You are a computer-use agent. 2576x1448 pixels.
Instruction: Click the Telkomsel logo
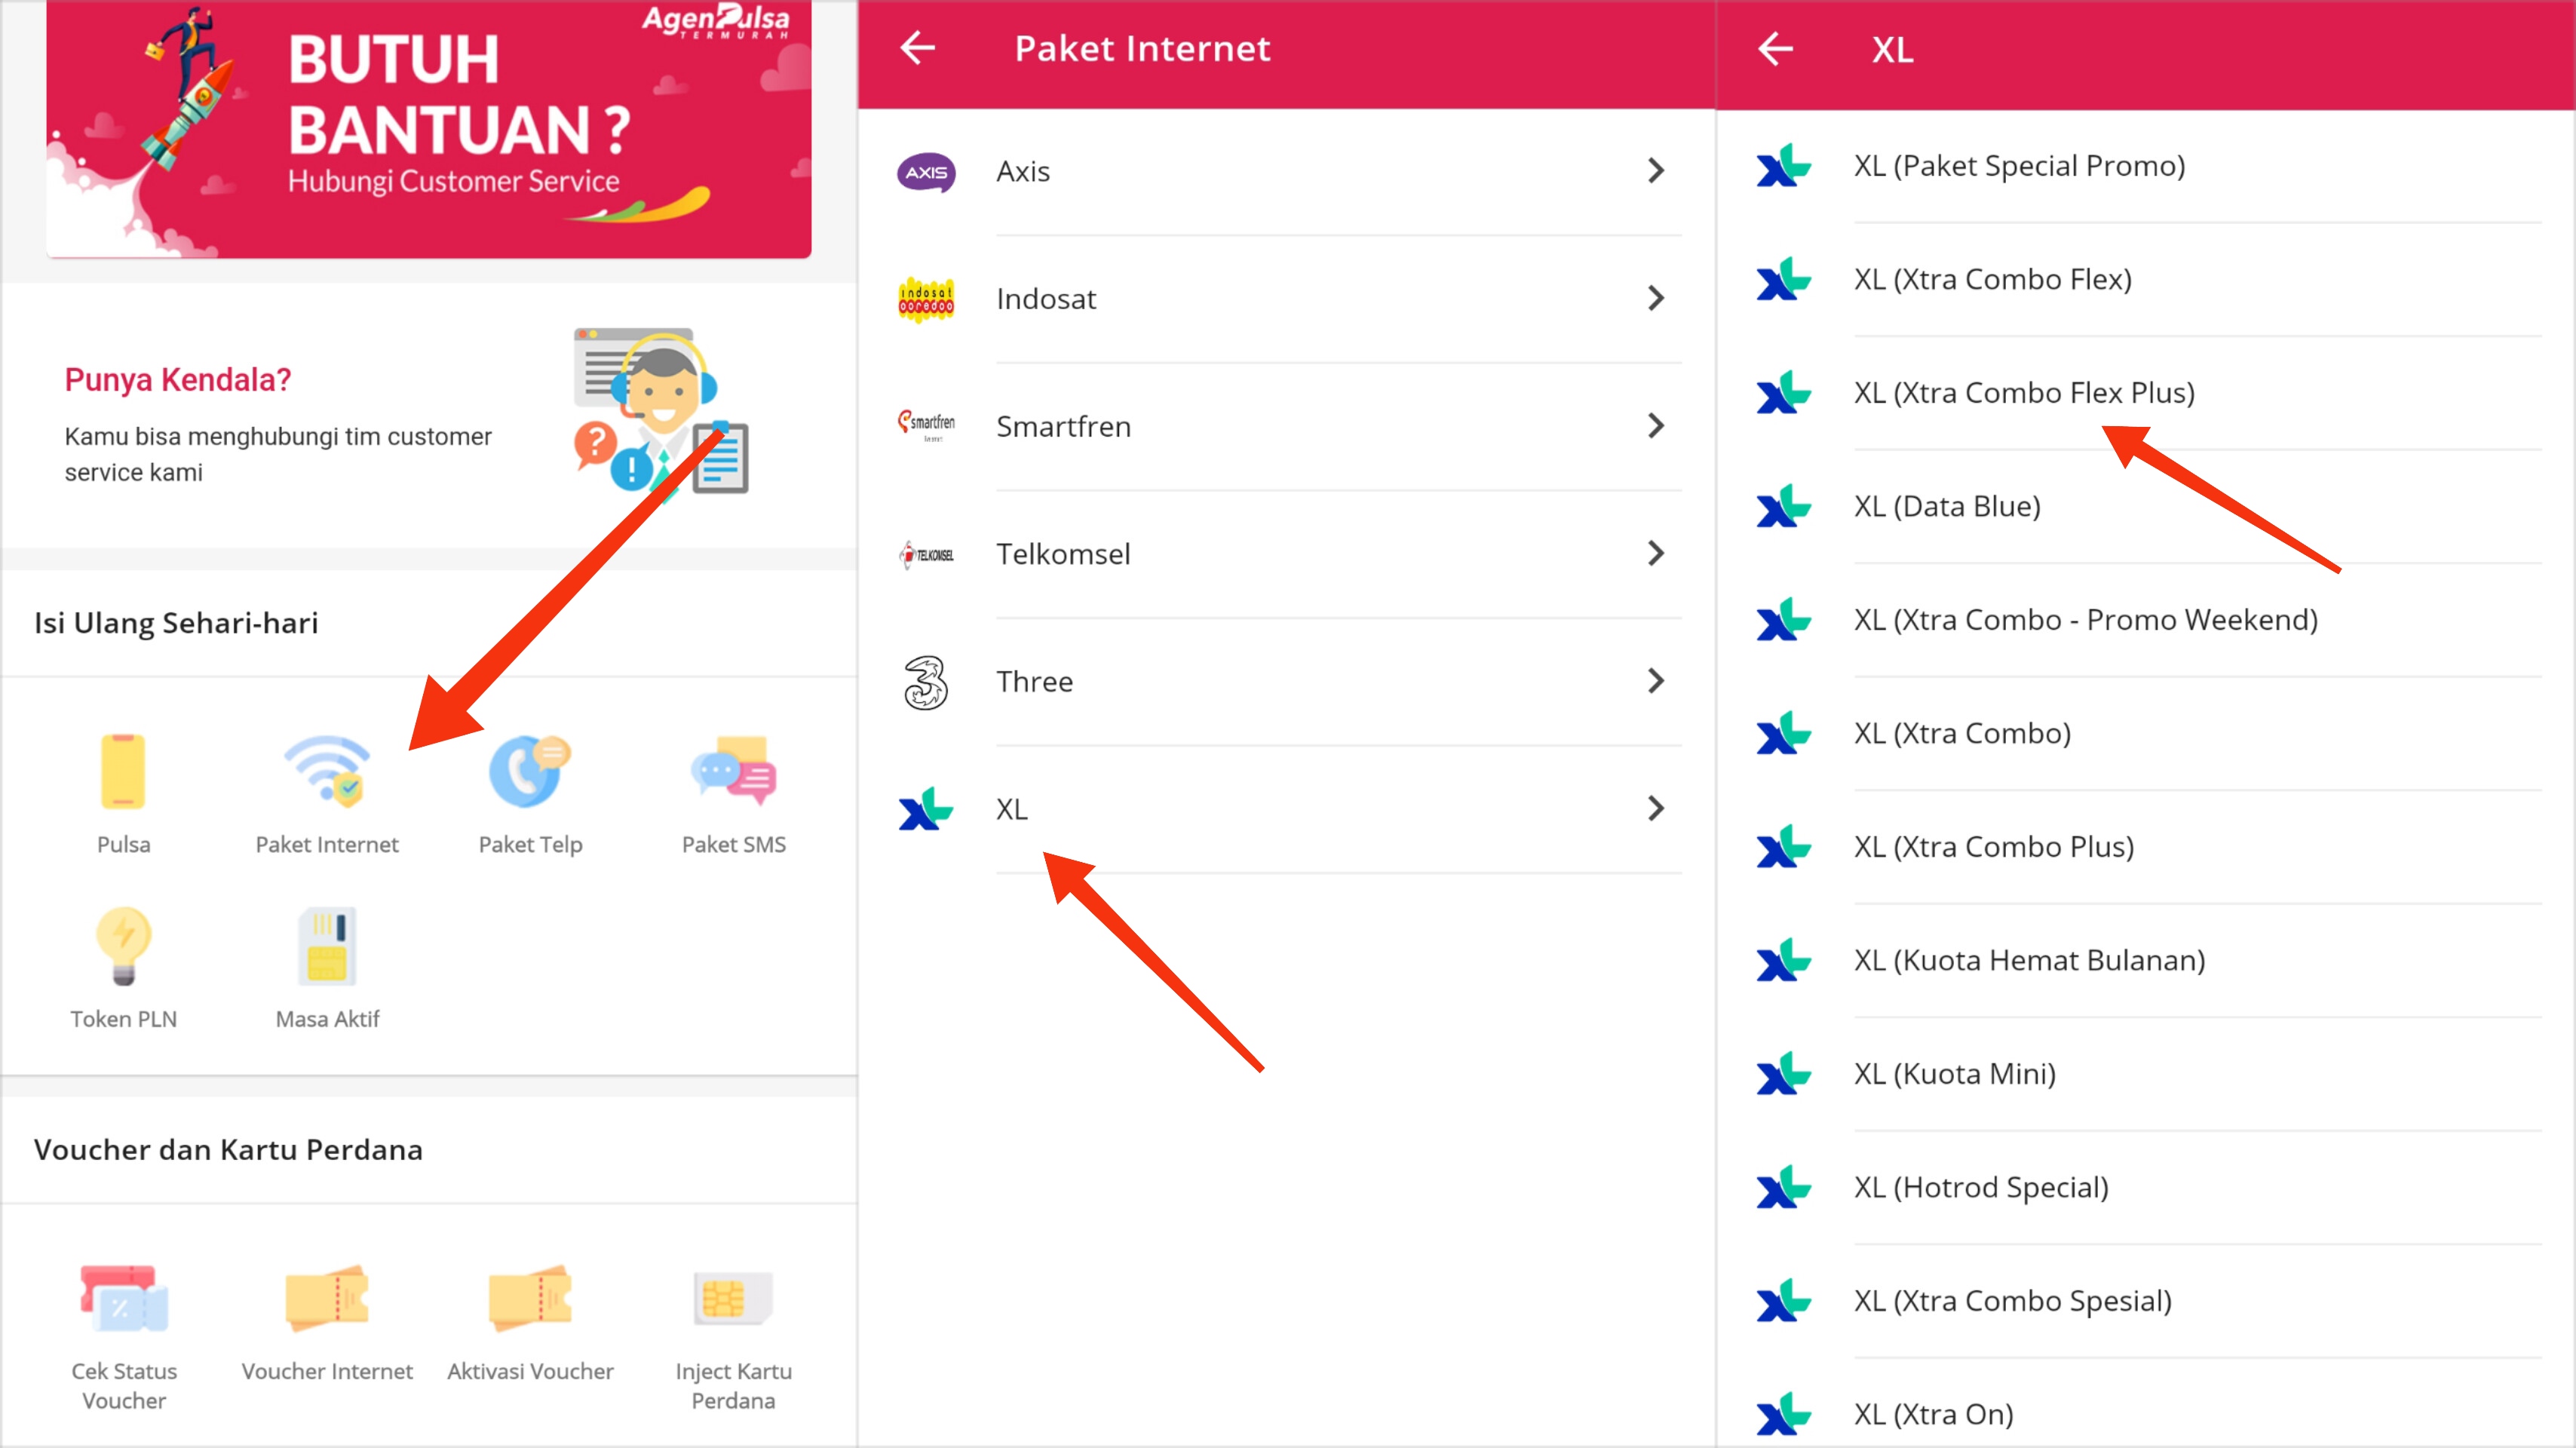coord(926,554)
